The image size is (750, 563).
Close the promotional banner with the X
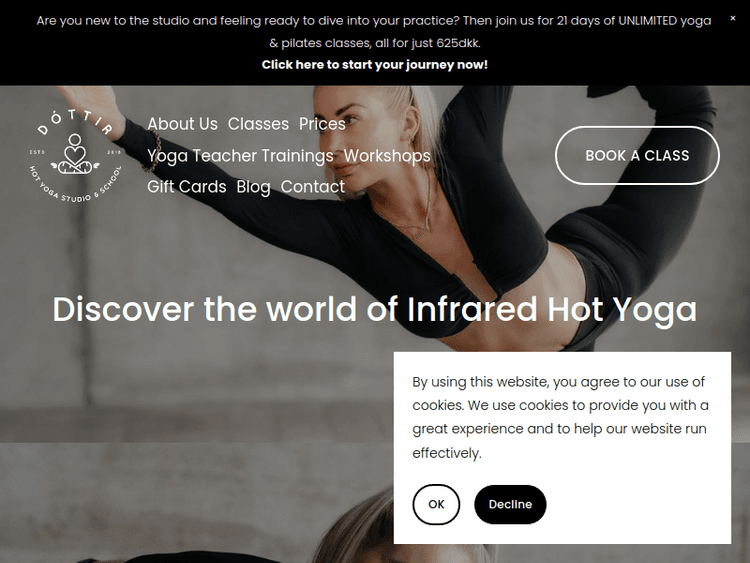click(x=732, y=18)
